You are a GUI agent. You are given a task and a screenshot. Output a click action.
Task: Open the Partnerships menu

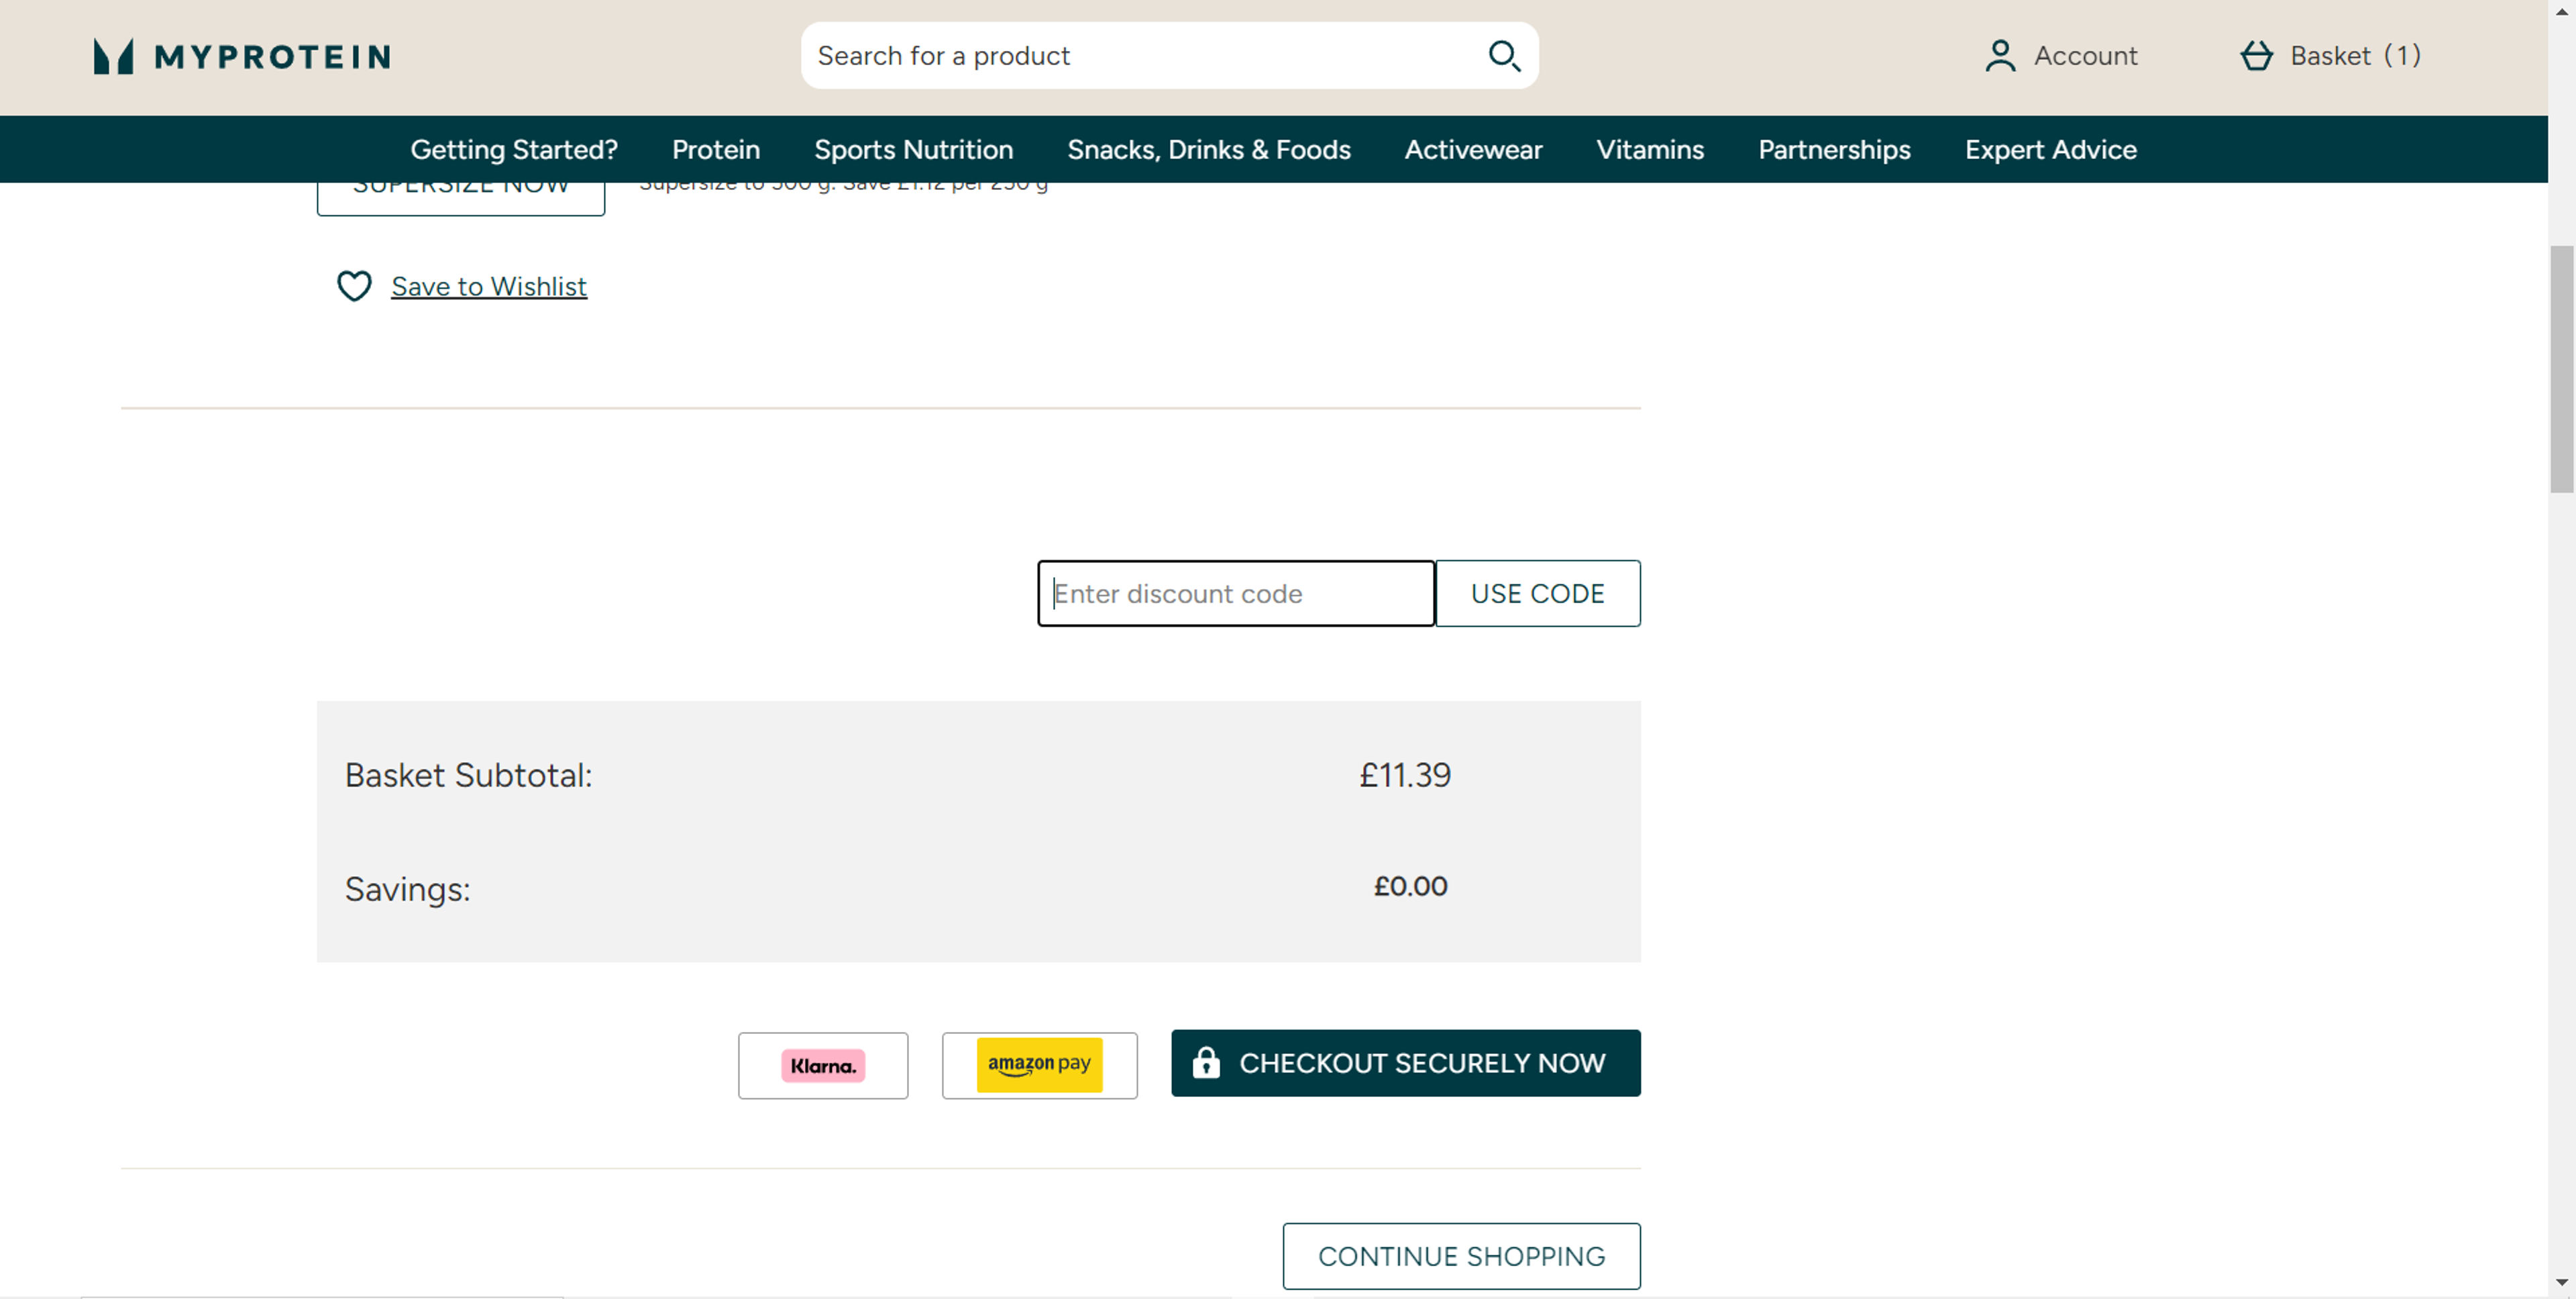[1834, 150]
